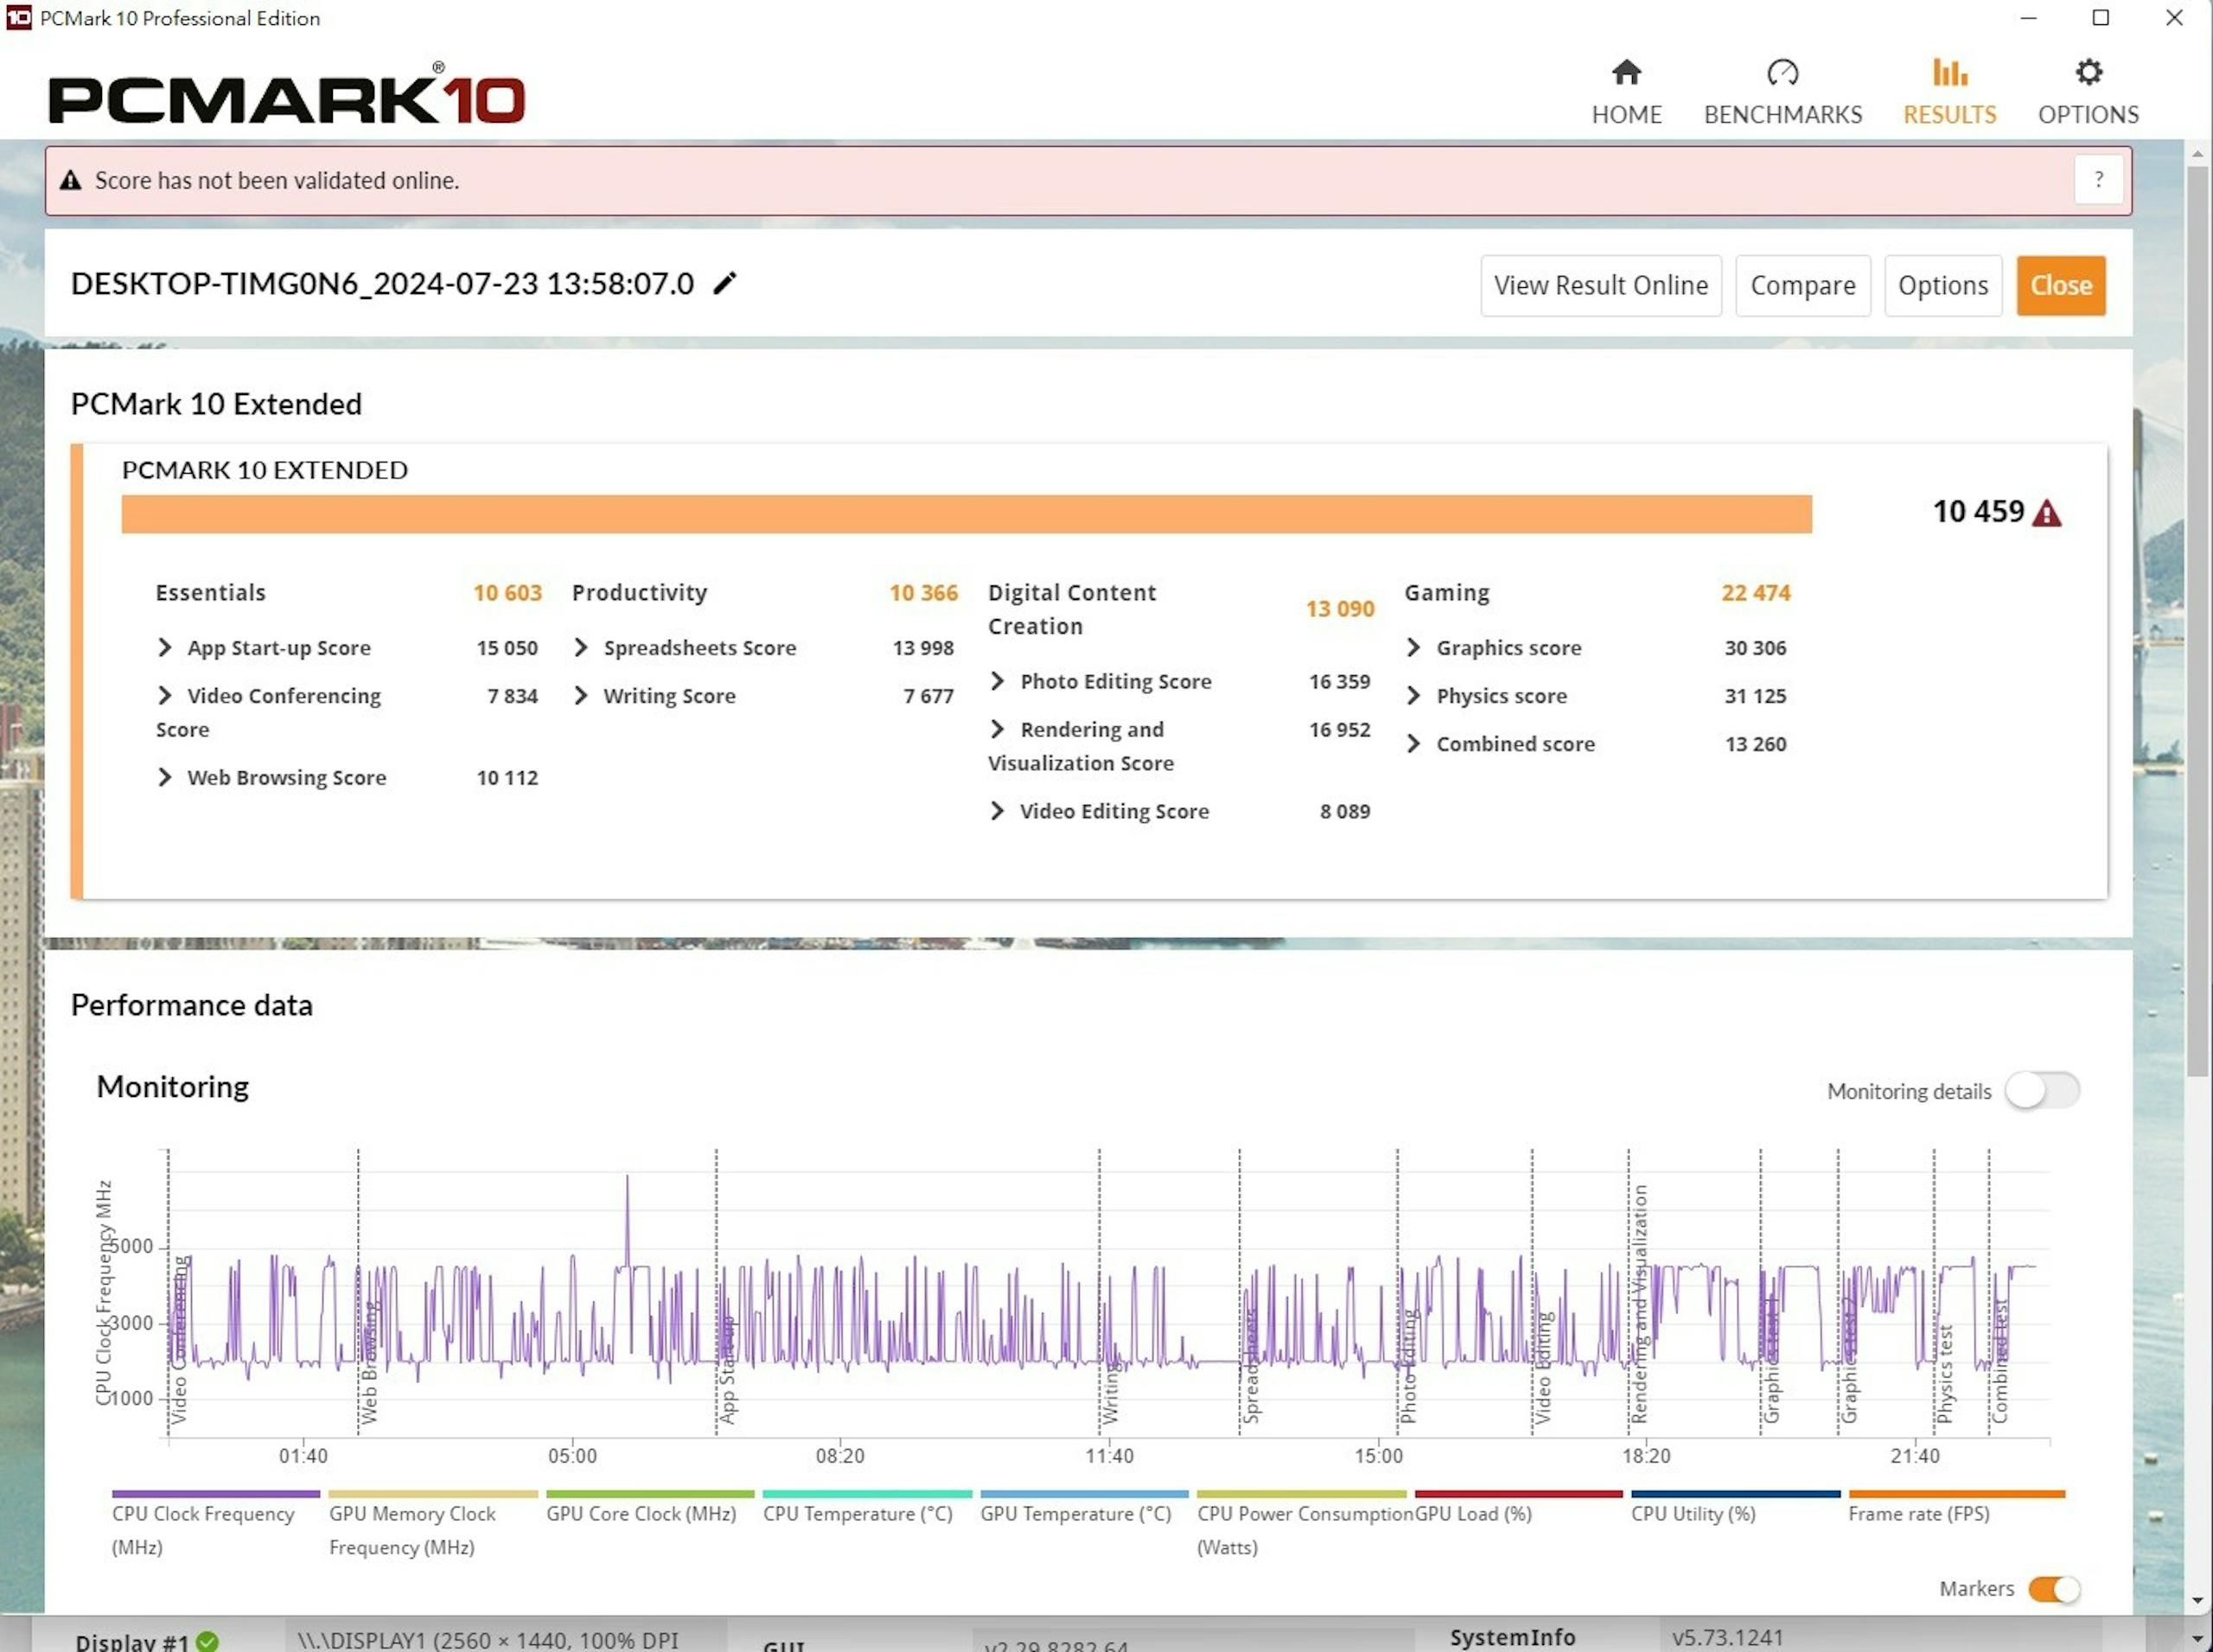Open help for validation warning
The image size is (2213, 1652).
(2098, 180)
